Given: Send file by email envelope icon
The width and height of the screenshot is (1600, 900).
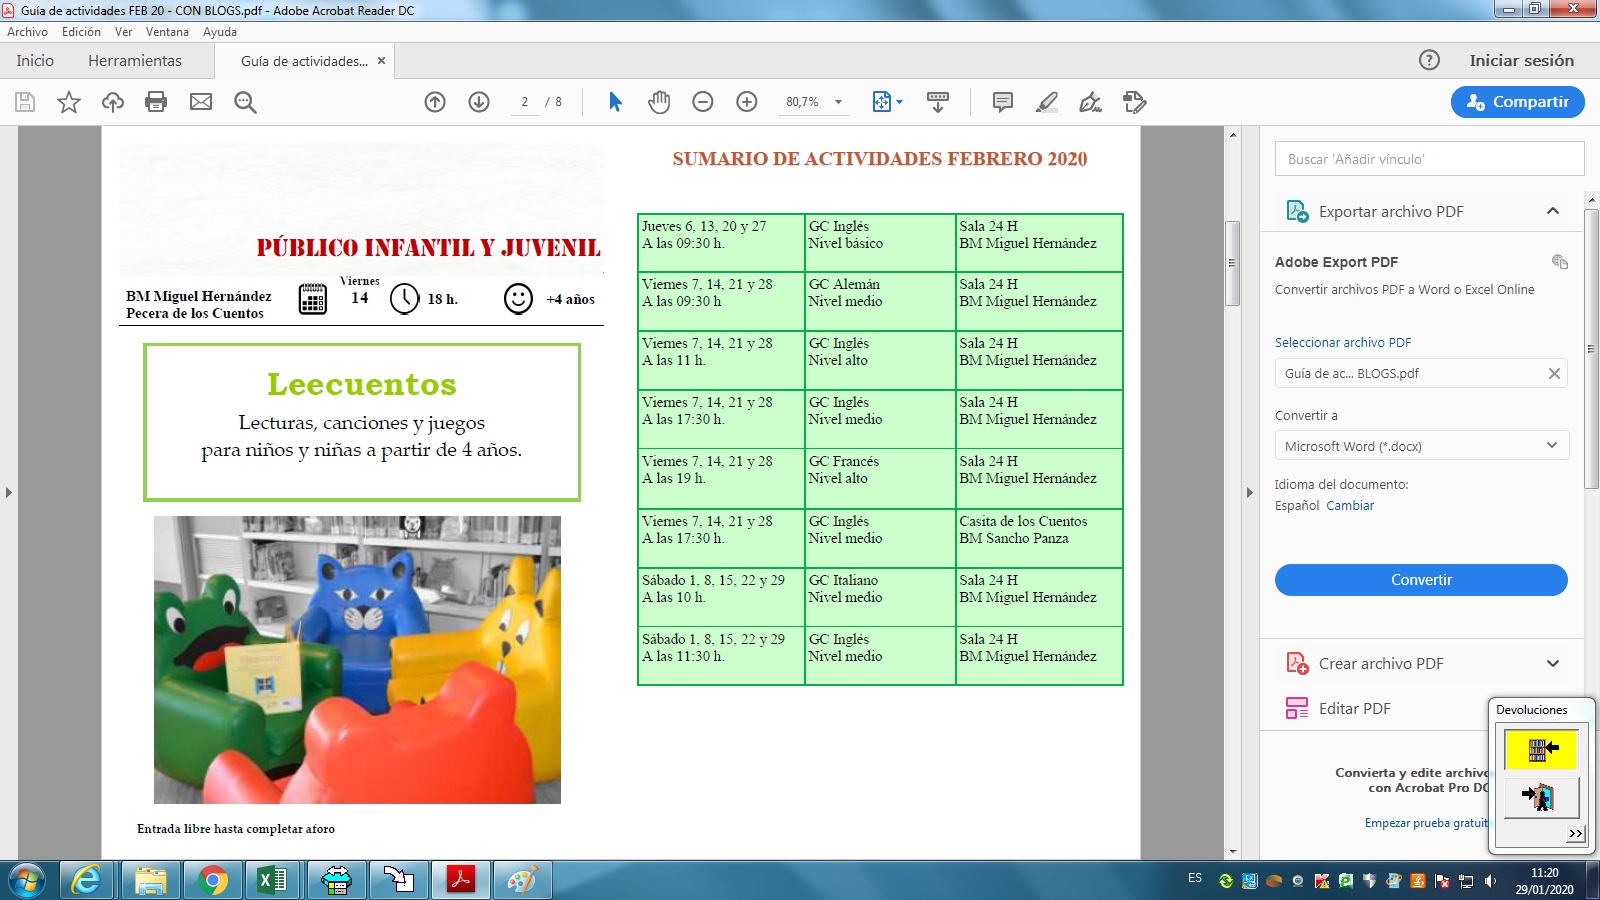Looking at the screenshot, I should point(201,102).
